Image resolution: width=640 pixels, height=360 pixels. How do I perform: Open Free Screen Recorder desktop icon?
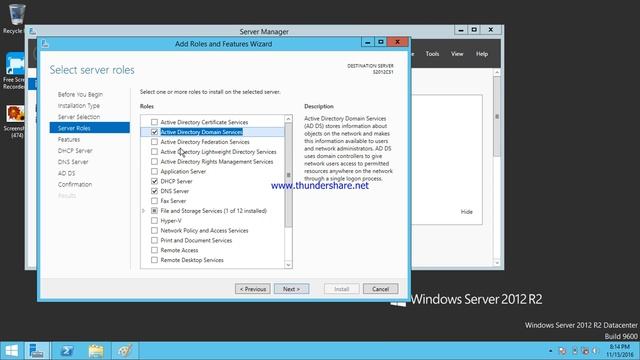coord(15,70)
